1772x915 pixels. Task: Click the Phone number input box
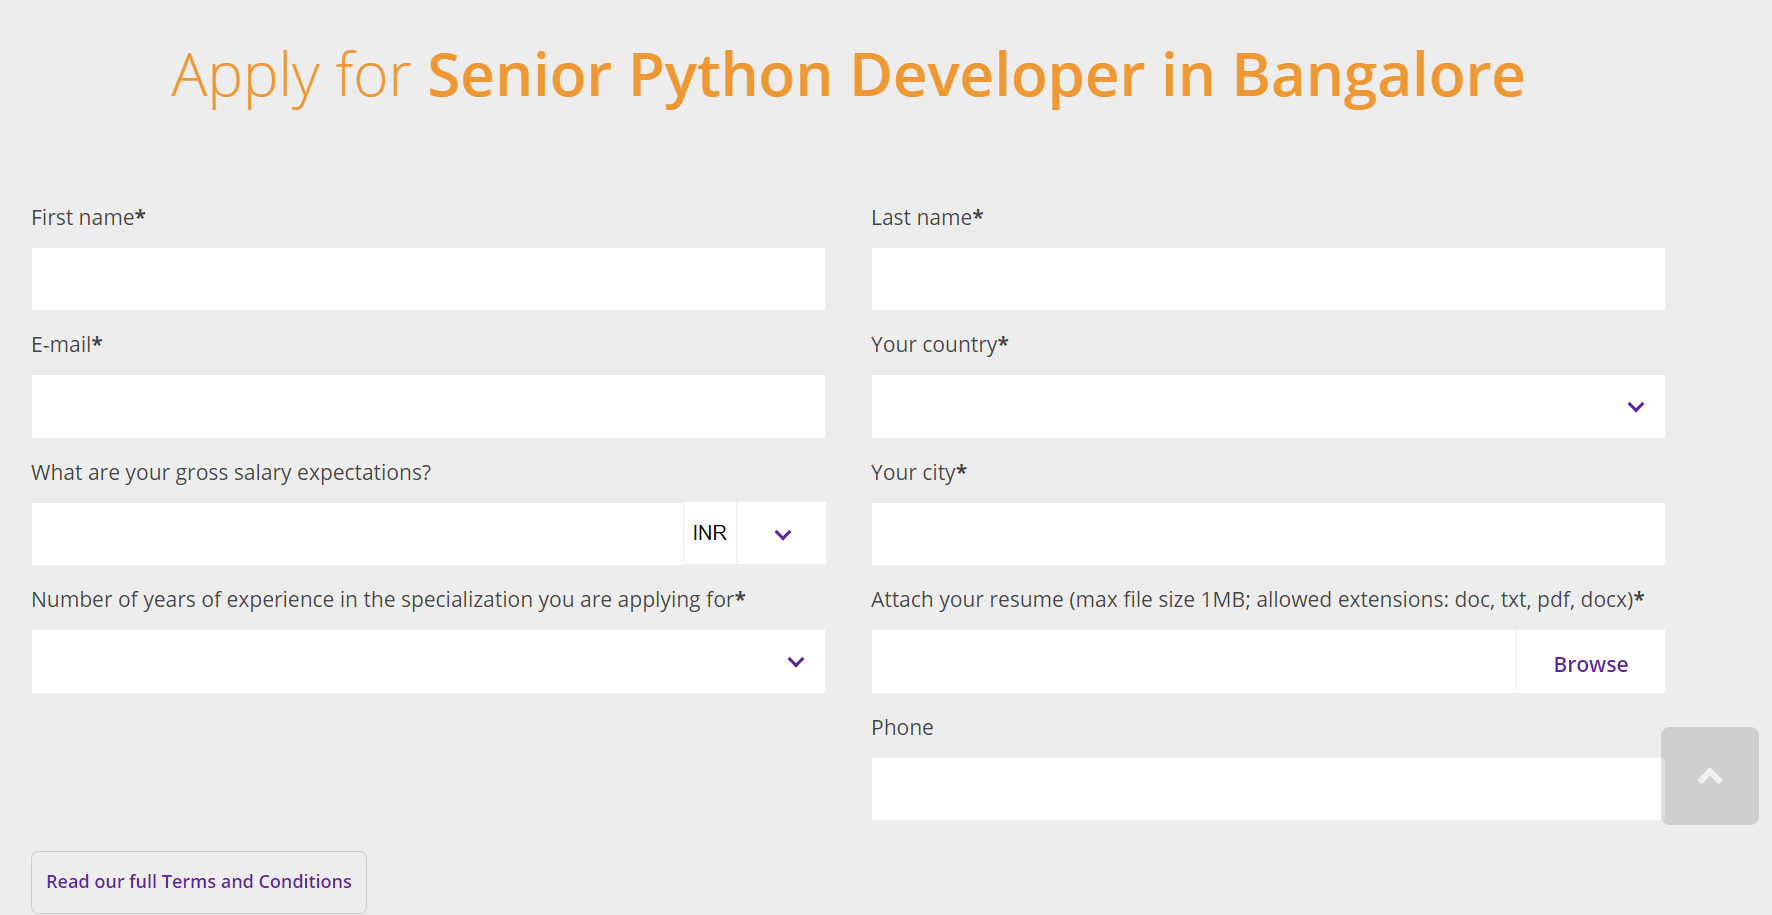[1265, 789]
